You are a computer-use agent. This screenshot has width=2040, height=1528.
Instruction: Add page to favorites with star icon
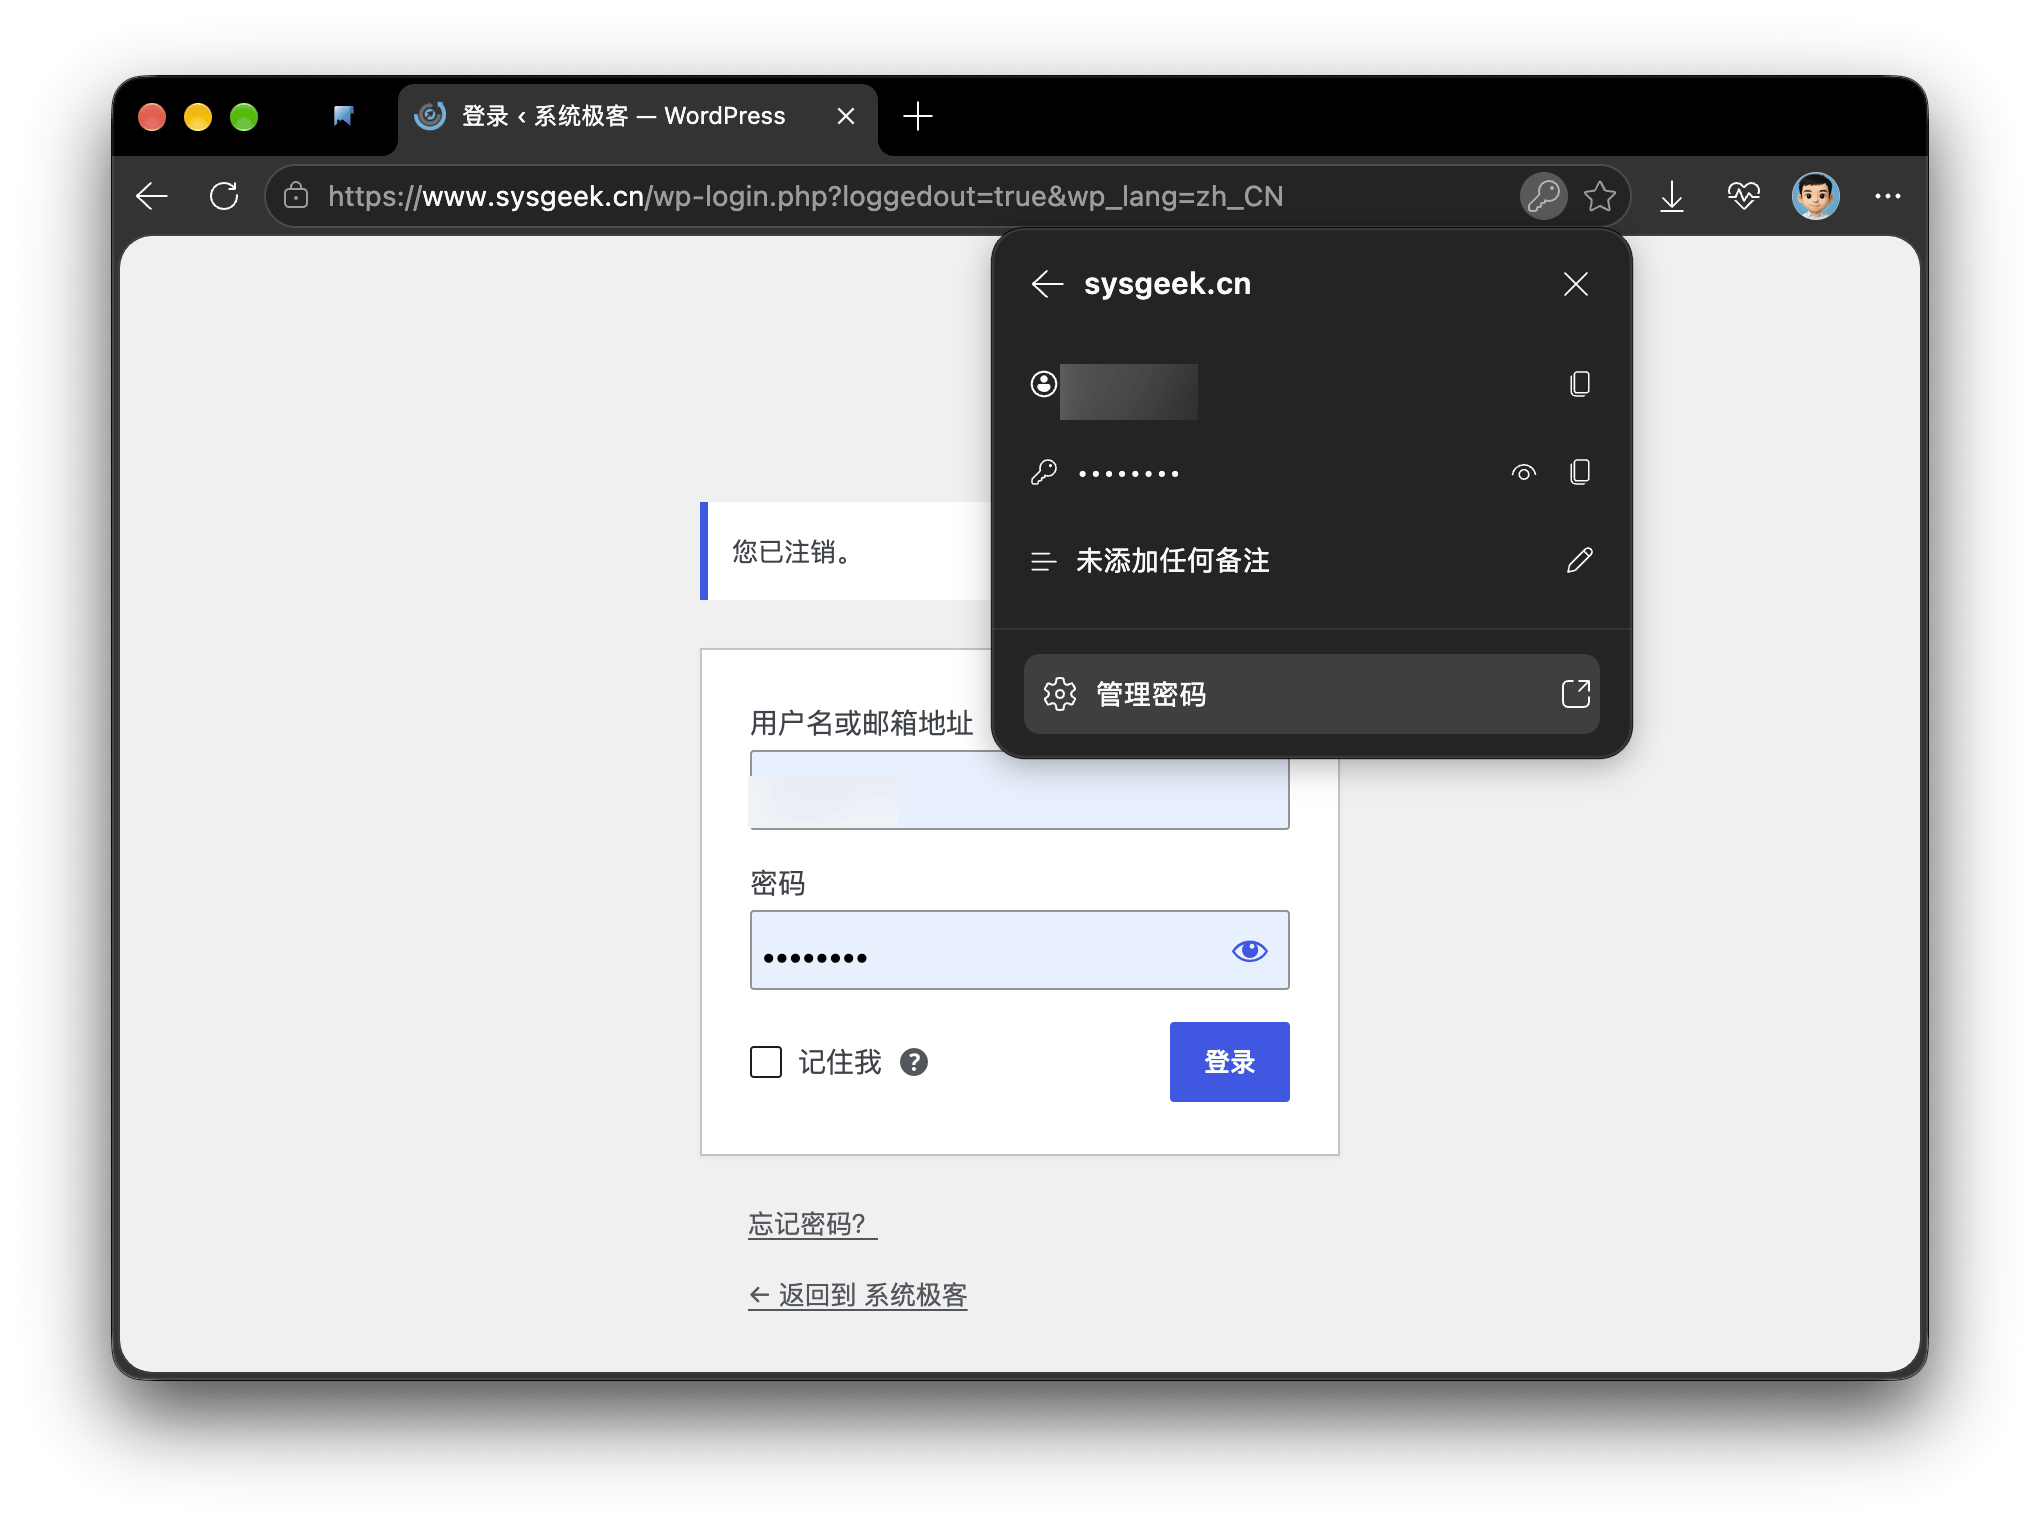point(1600,196)
